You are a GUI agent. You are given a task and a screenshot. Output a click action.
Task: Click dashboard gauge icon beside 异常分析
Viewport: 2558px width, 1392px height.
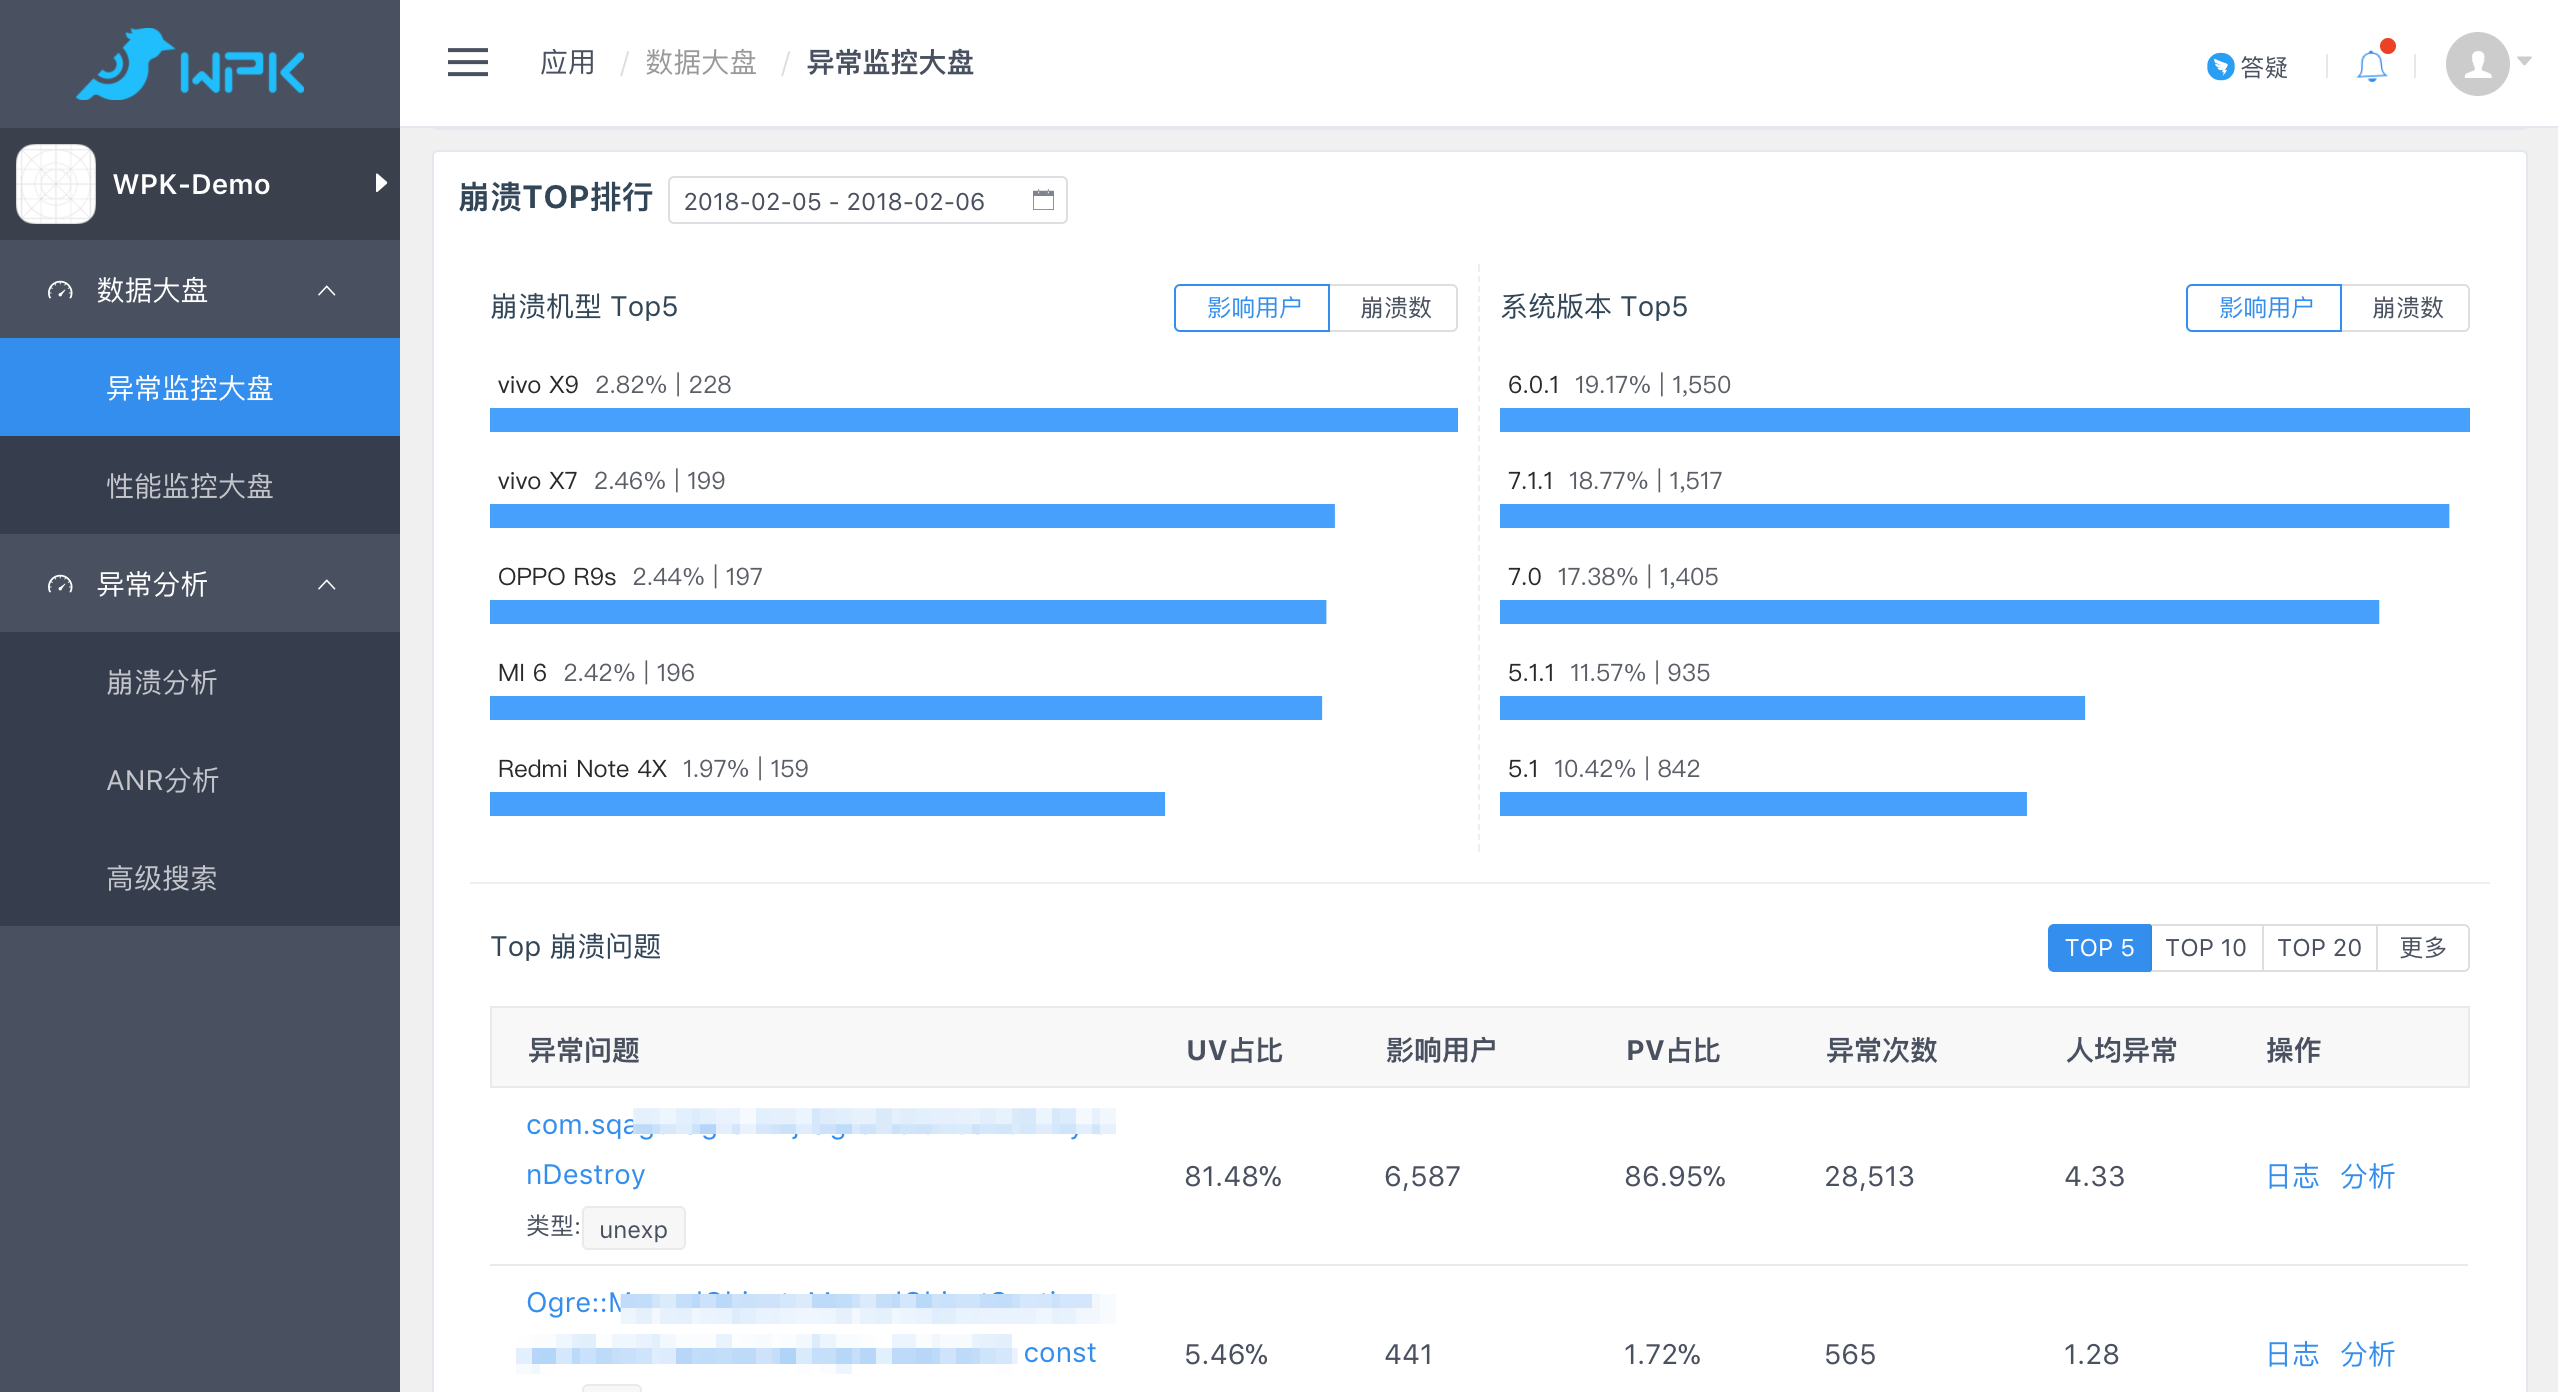(60, 584)
